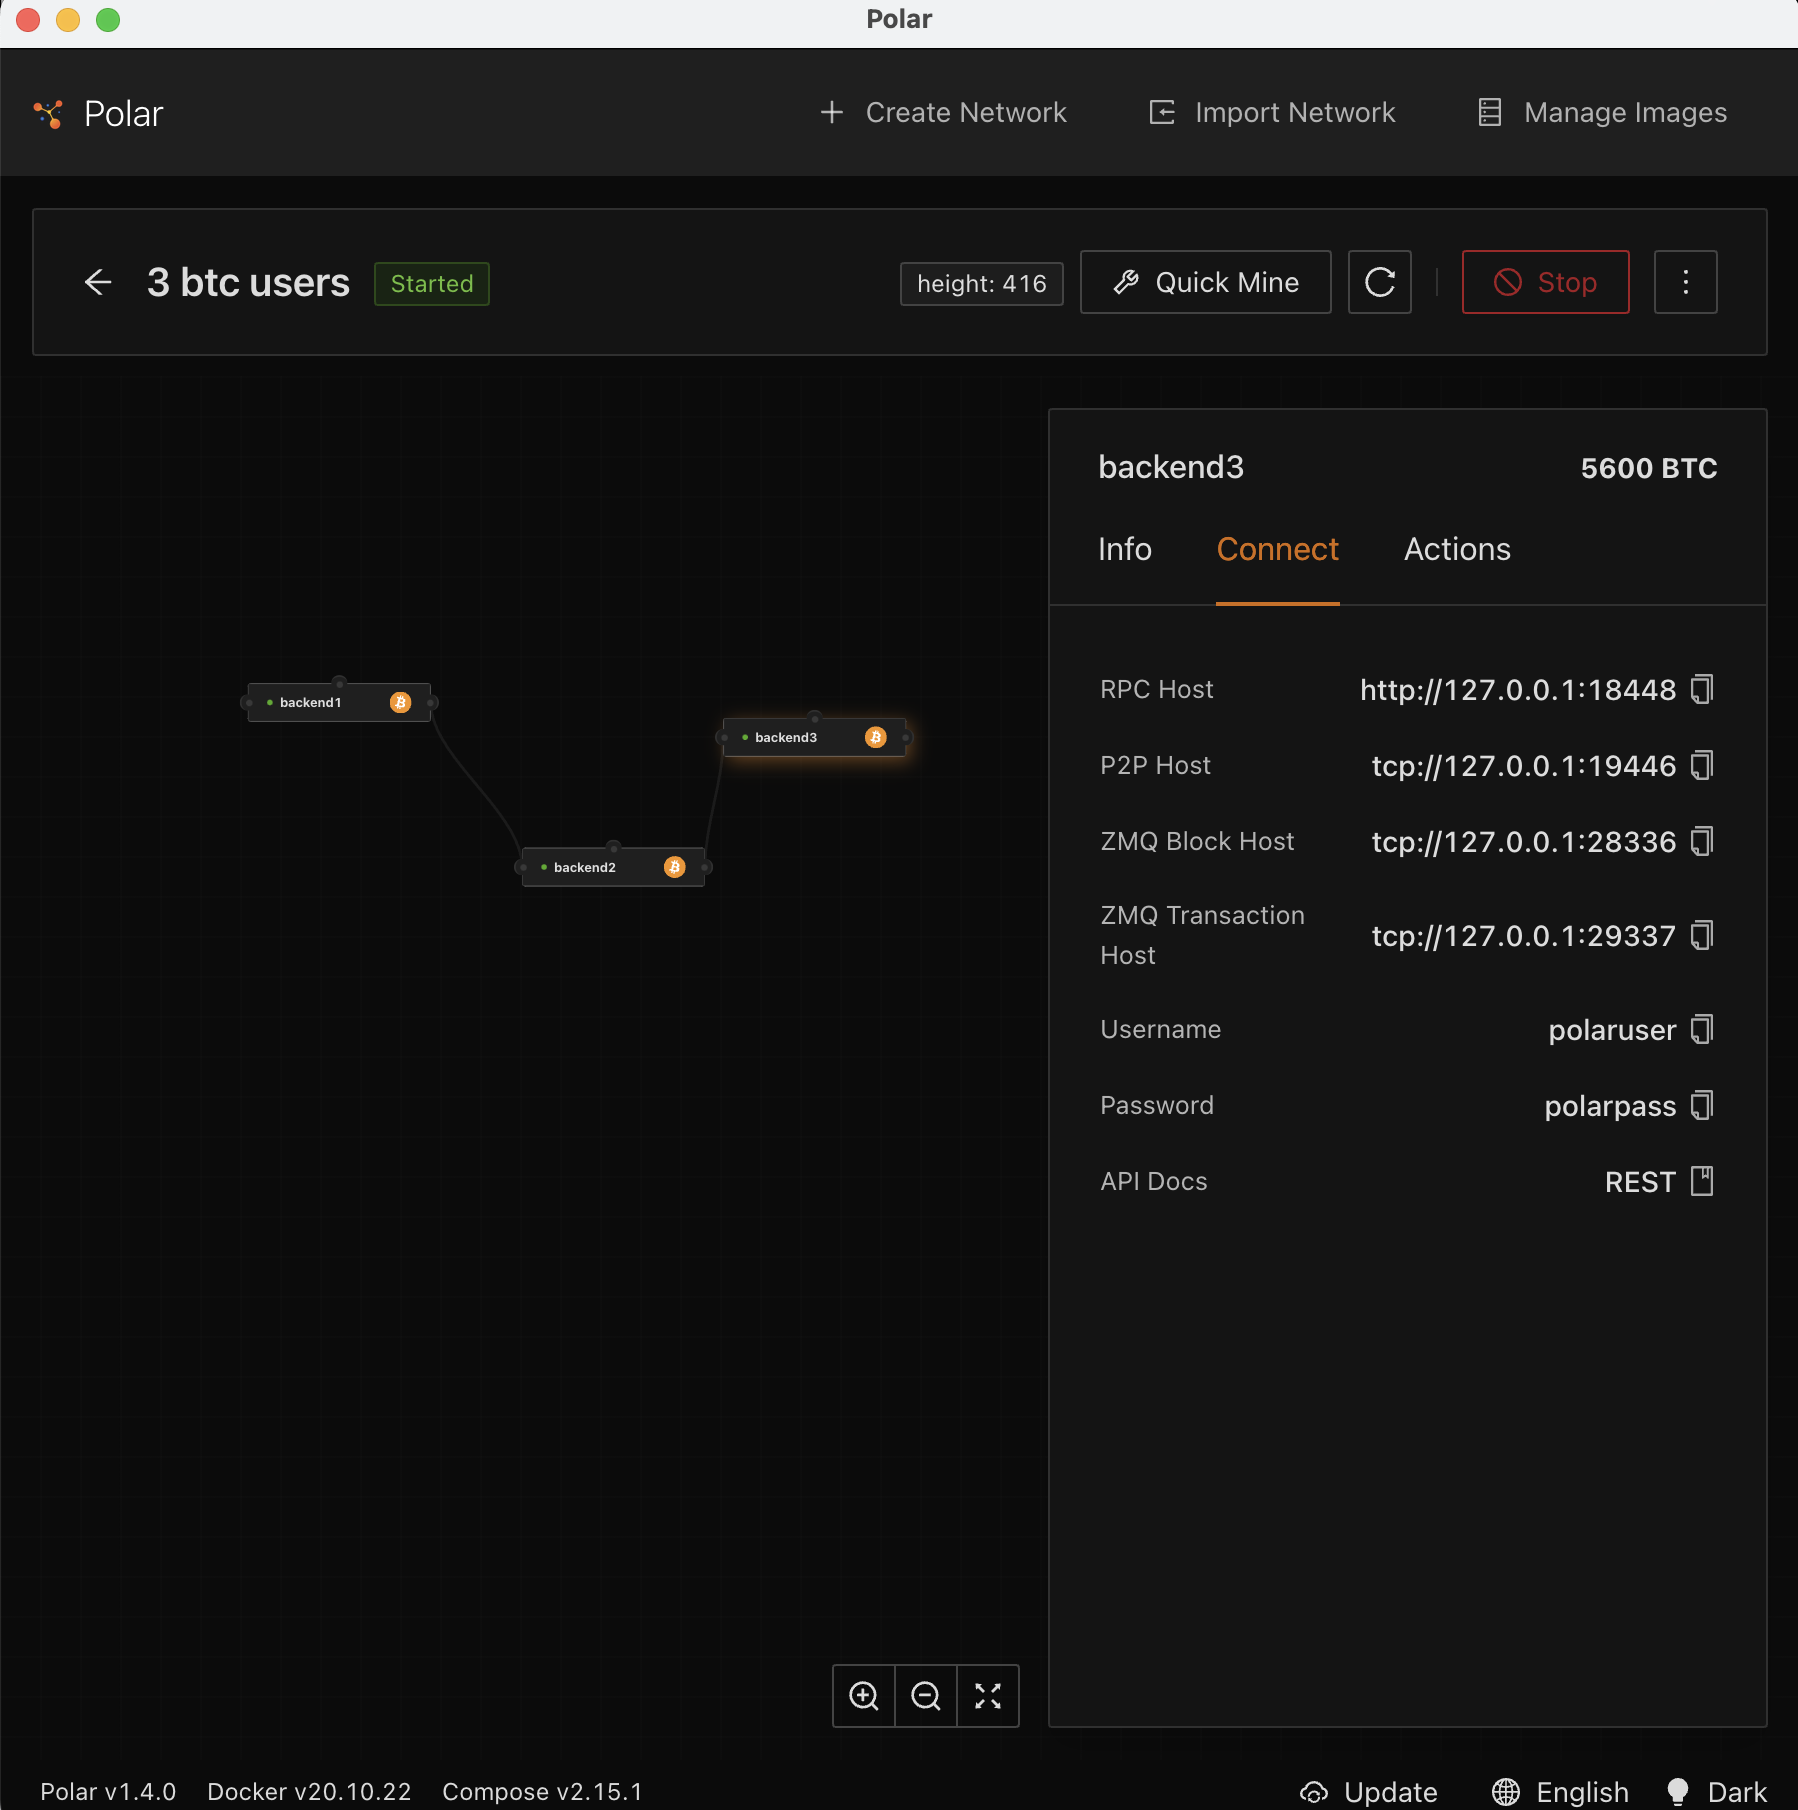
Task: Copy the polarpass password
Action: pos(1702,1105)
